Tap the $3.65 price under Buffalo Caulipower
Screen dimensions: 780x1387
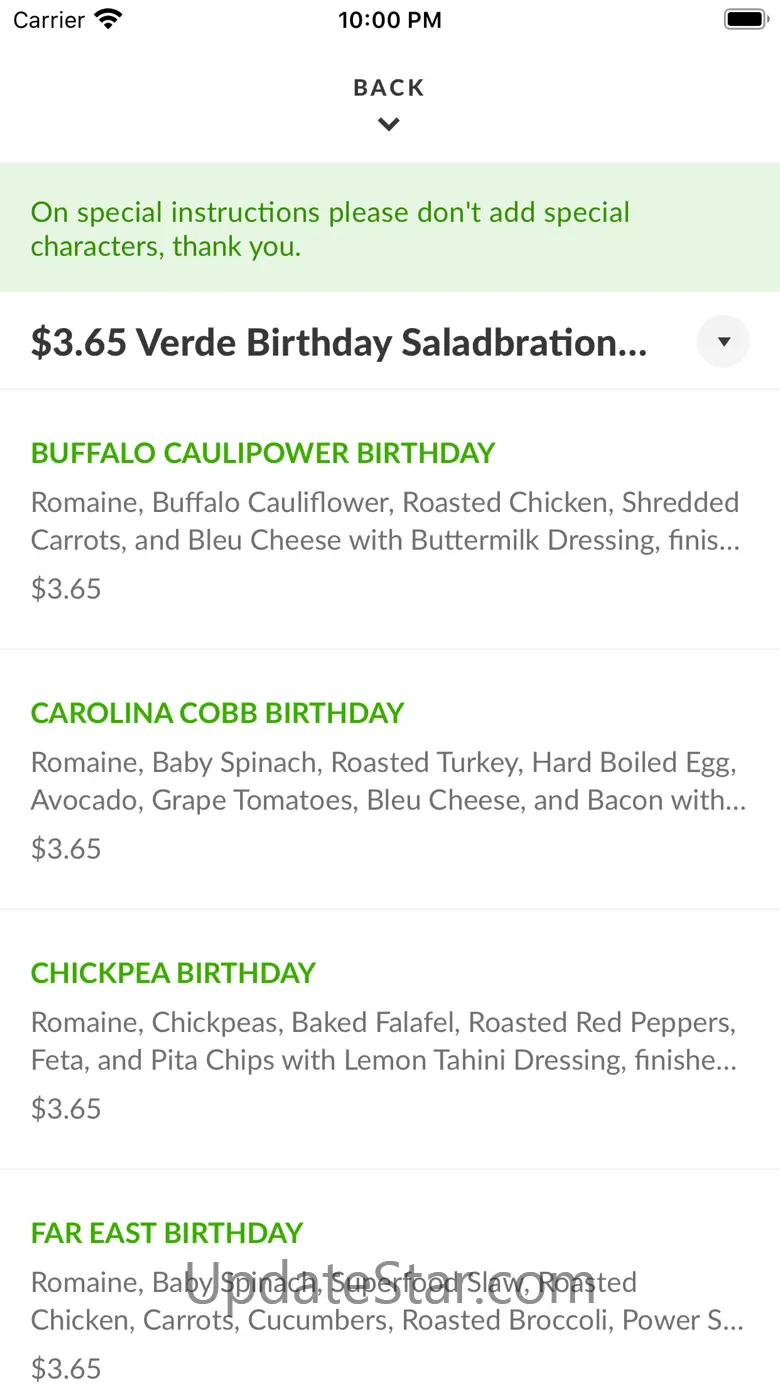tap(66, 588)
